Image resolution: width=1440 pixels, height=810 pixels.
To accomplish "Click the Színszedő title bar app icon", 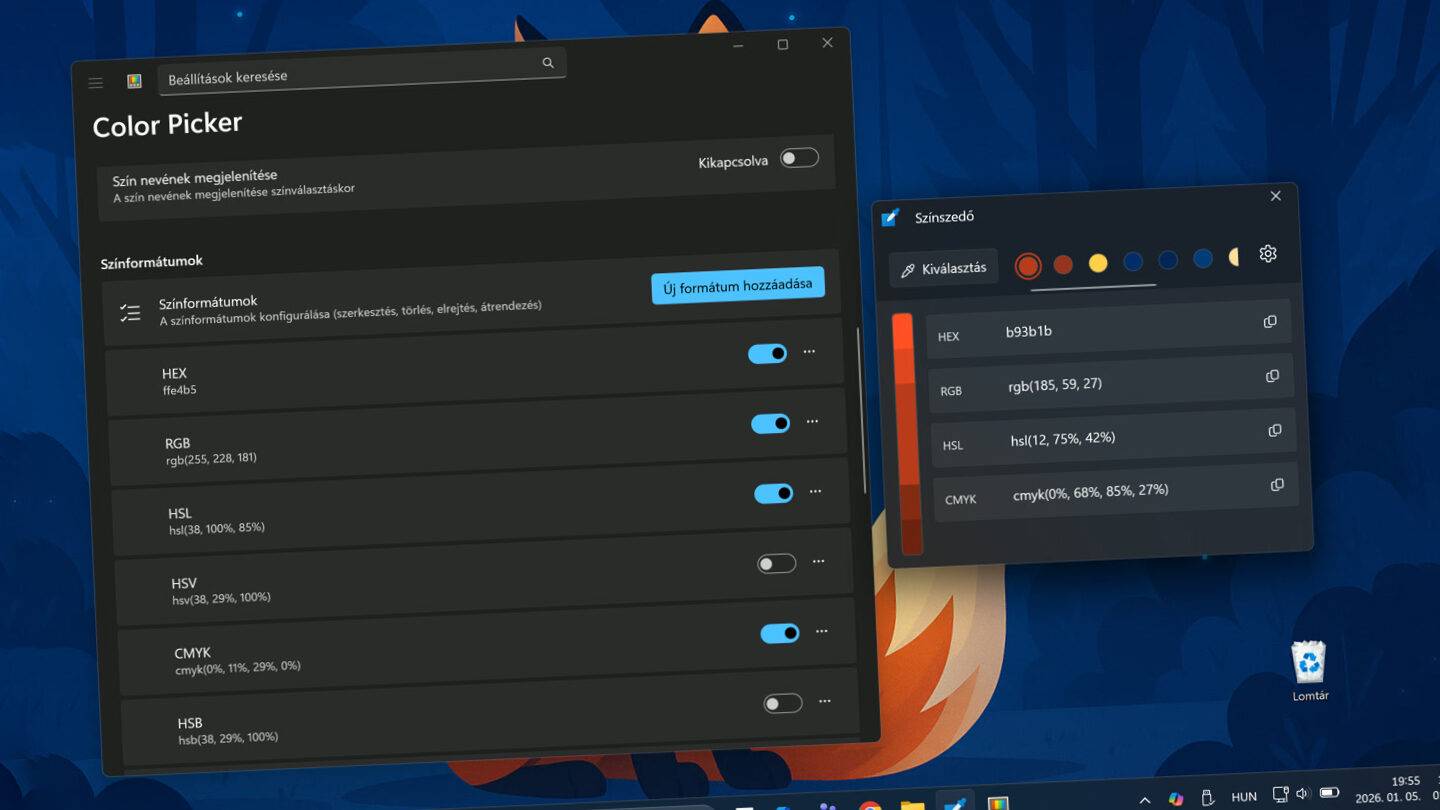I will 890,217.
